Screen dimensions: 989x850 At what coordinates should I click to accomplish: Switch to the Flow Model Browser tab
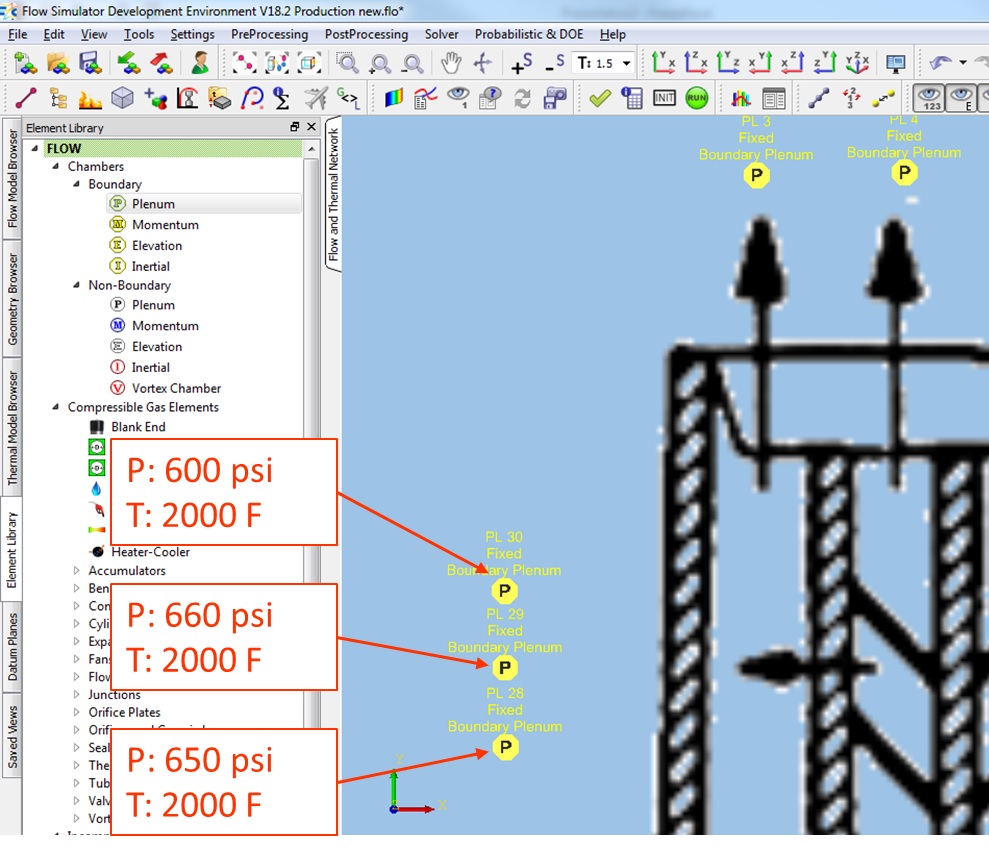[12, 177]
